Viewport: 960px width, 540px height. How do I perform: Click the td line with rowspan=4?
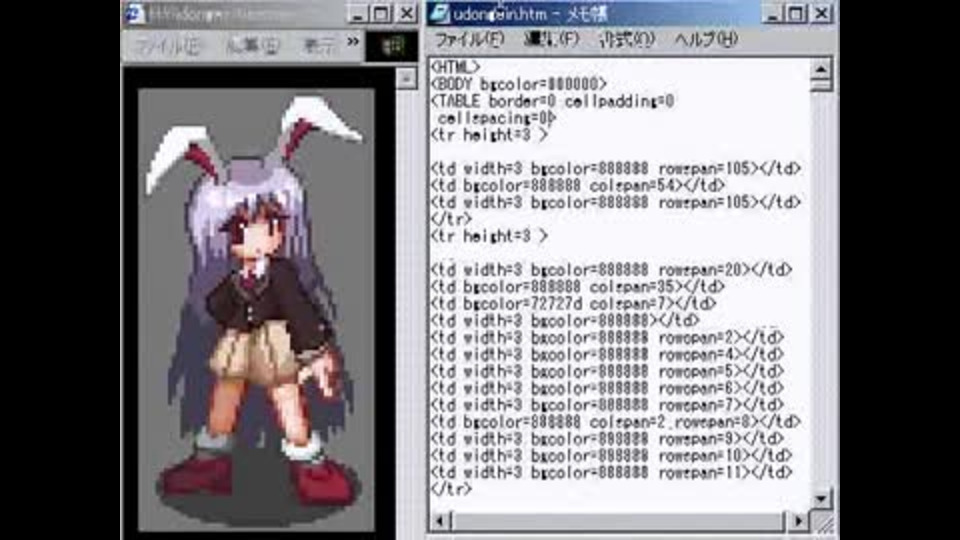point(607,354)
